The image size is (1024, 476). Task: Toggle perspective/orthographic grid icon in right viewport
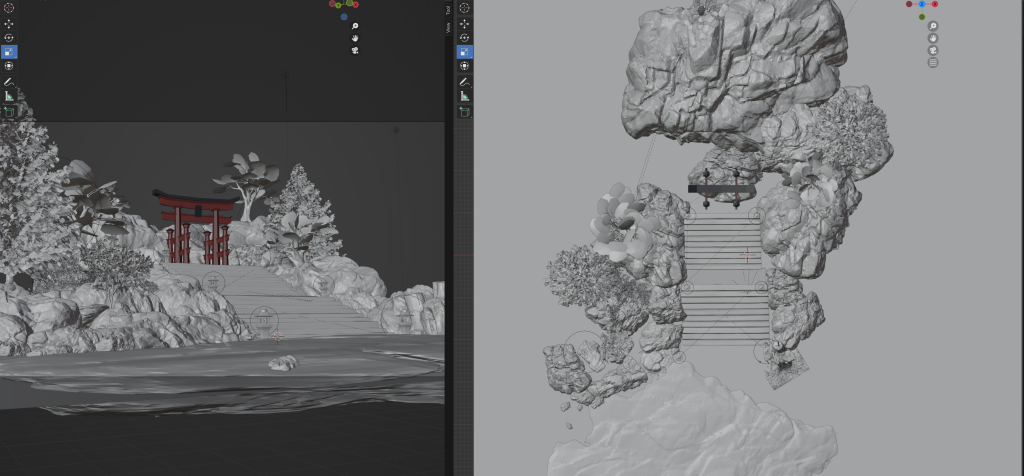click(933, 63)
